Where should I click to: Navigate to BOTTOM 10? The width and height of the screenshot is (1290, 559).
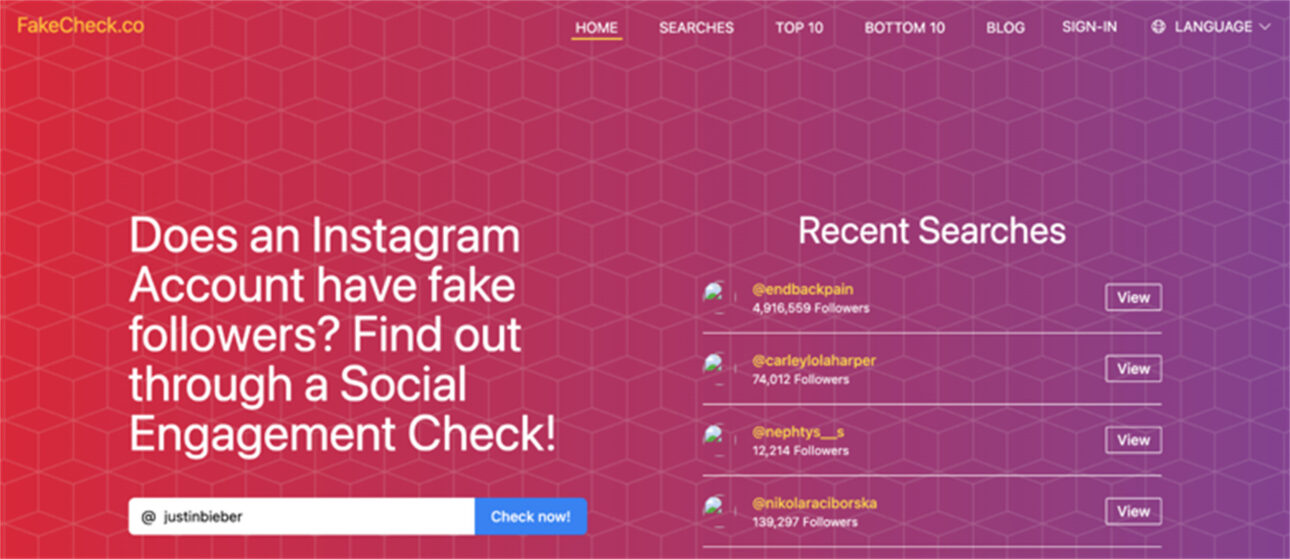[904, 27]
